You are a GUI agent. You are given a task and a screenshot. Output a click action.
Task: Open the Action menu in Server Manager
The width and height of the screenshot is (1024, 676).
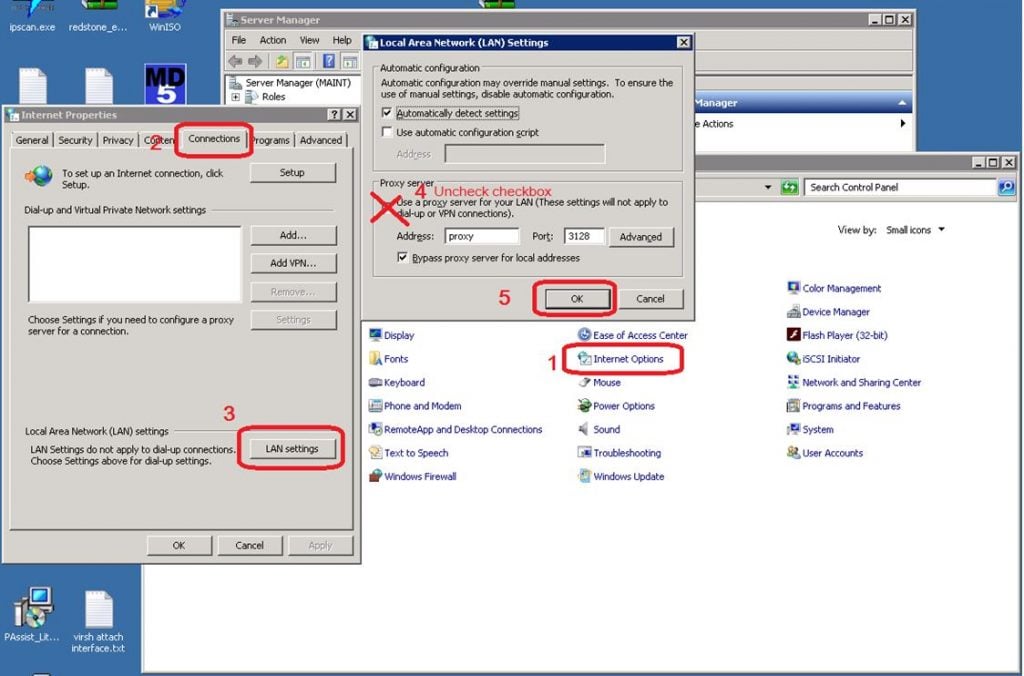click(273, 40)
